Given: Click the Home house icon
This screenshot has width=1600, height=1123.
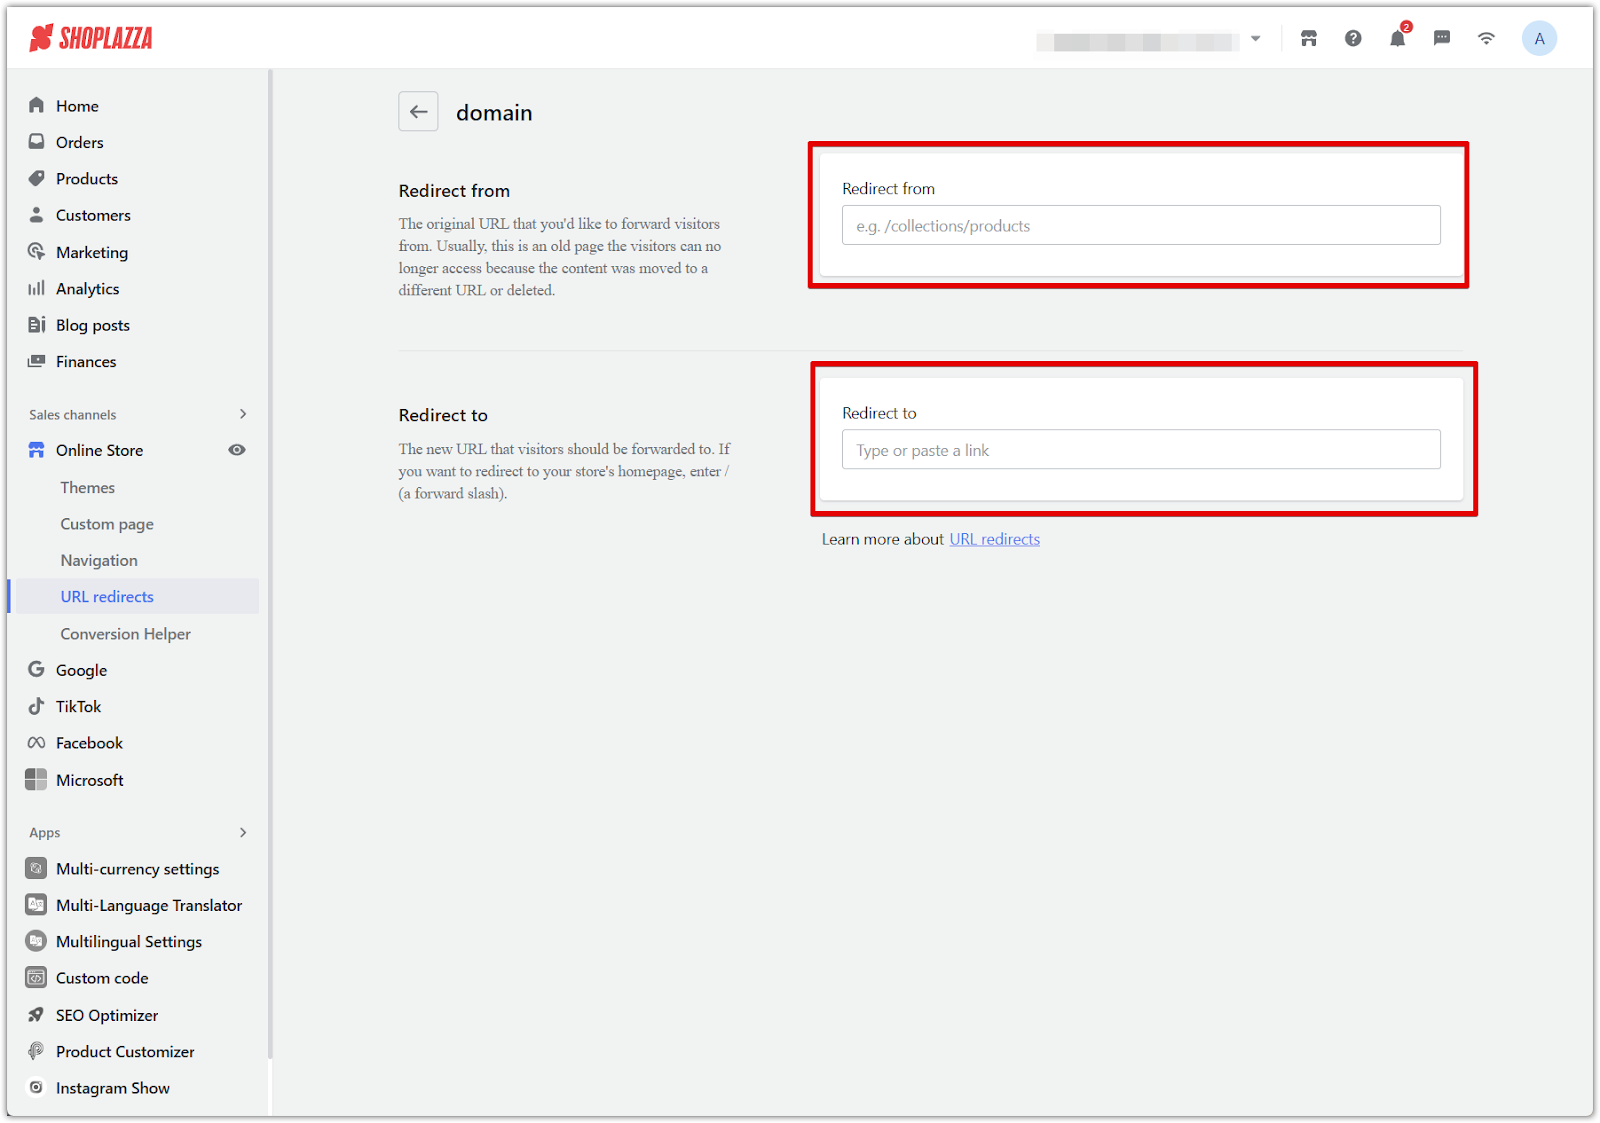Looking at the screenshot, I should [37, 105].
